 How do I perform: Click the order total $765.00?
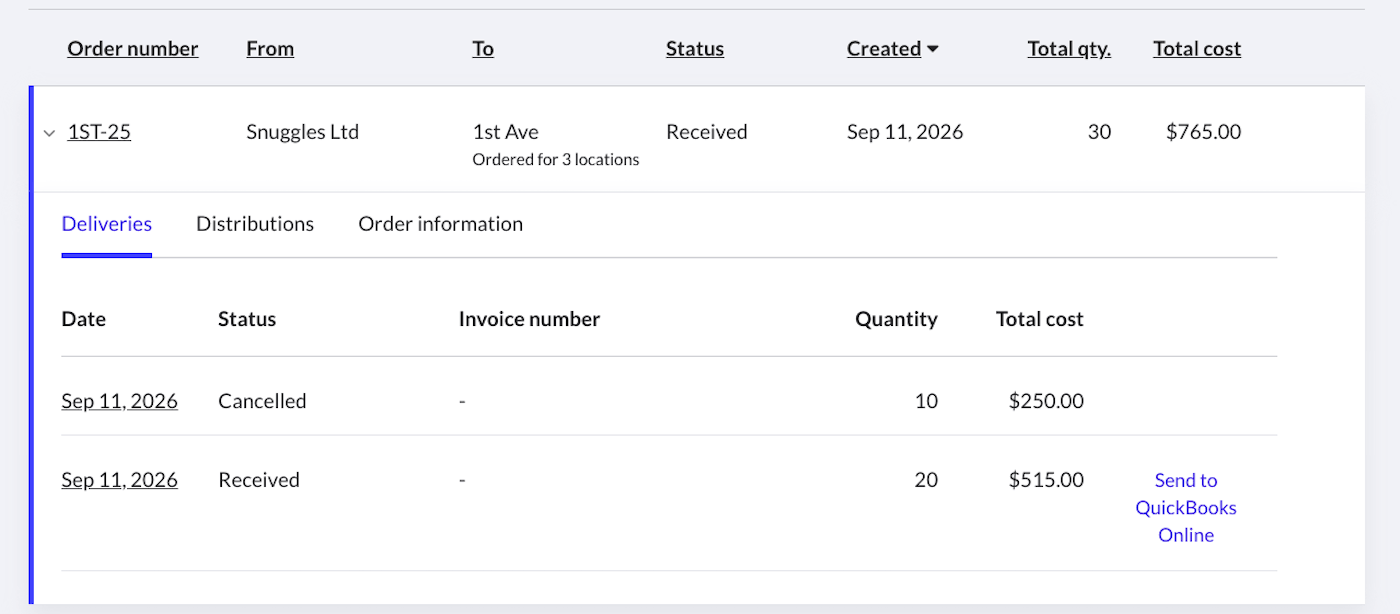1204,132
